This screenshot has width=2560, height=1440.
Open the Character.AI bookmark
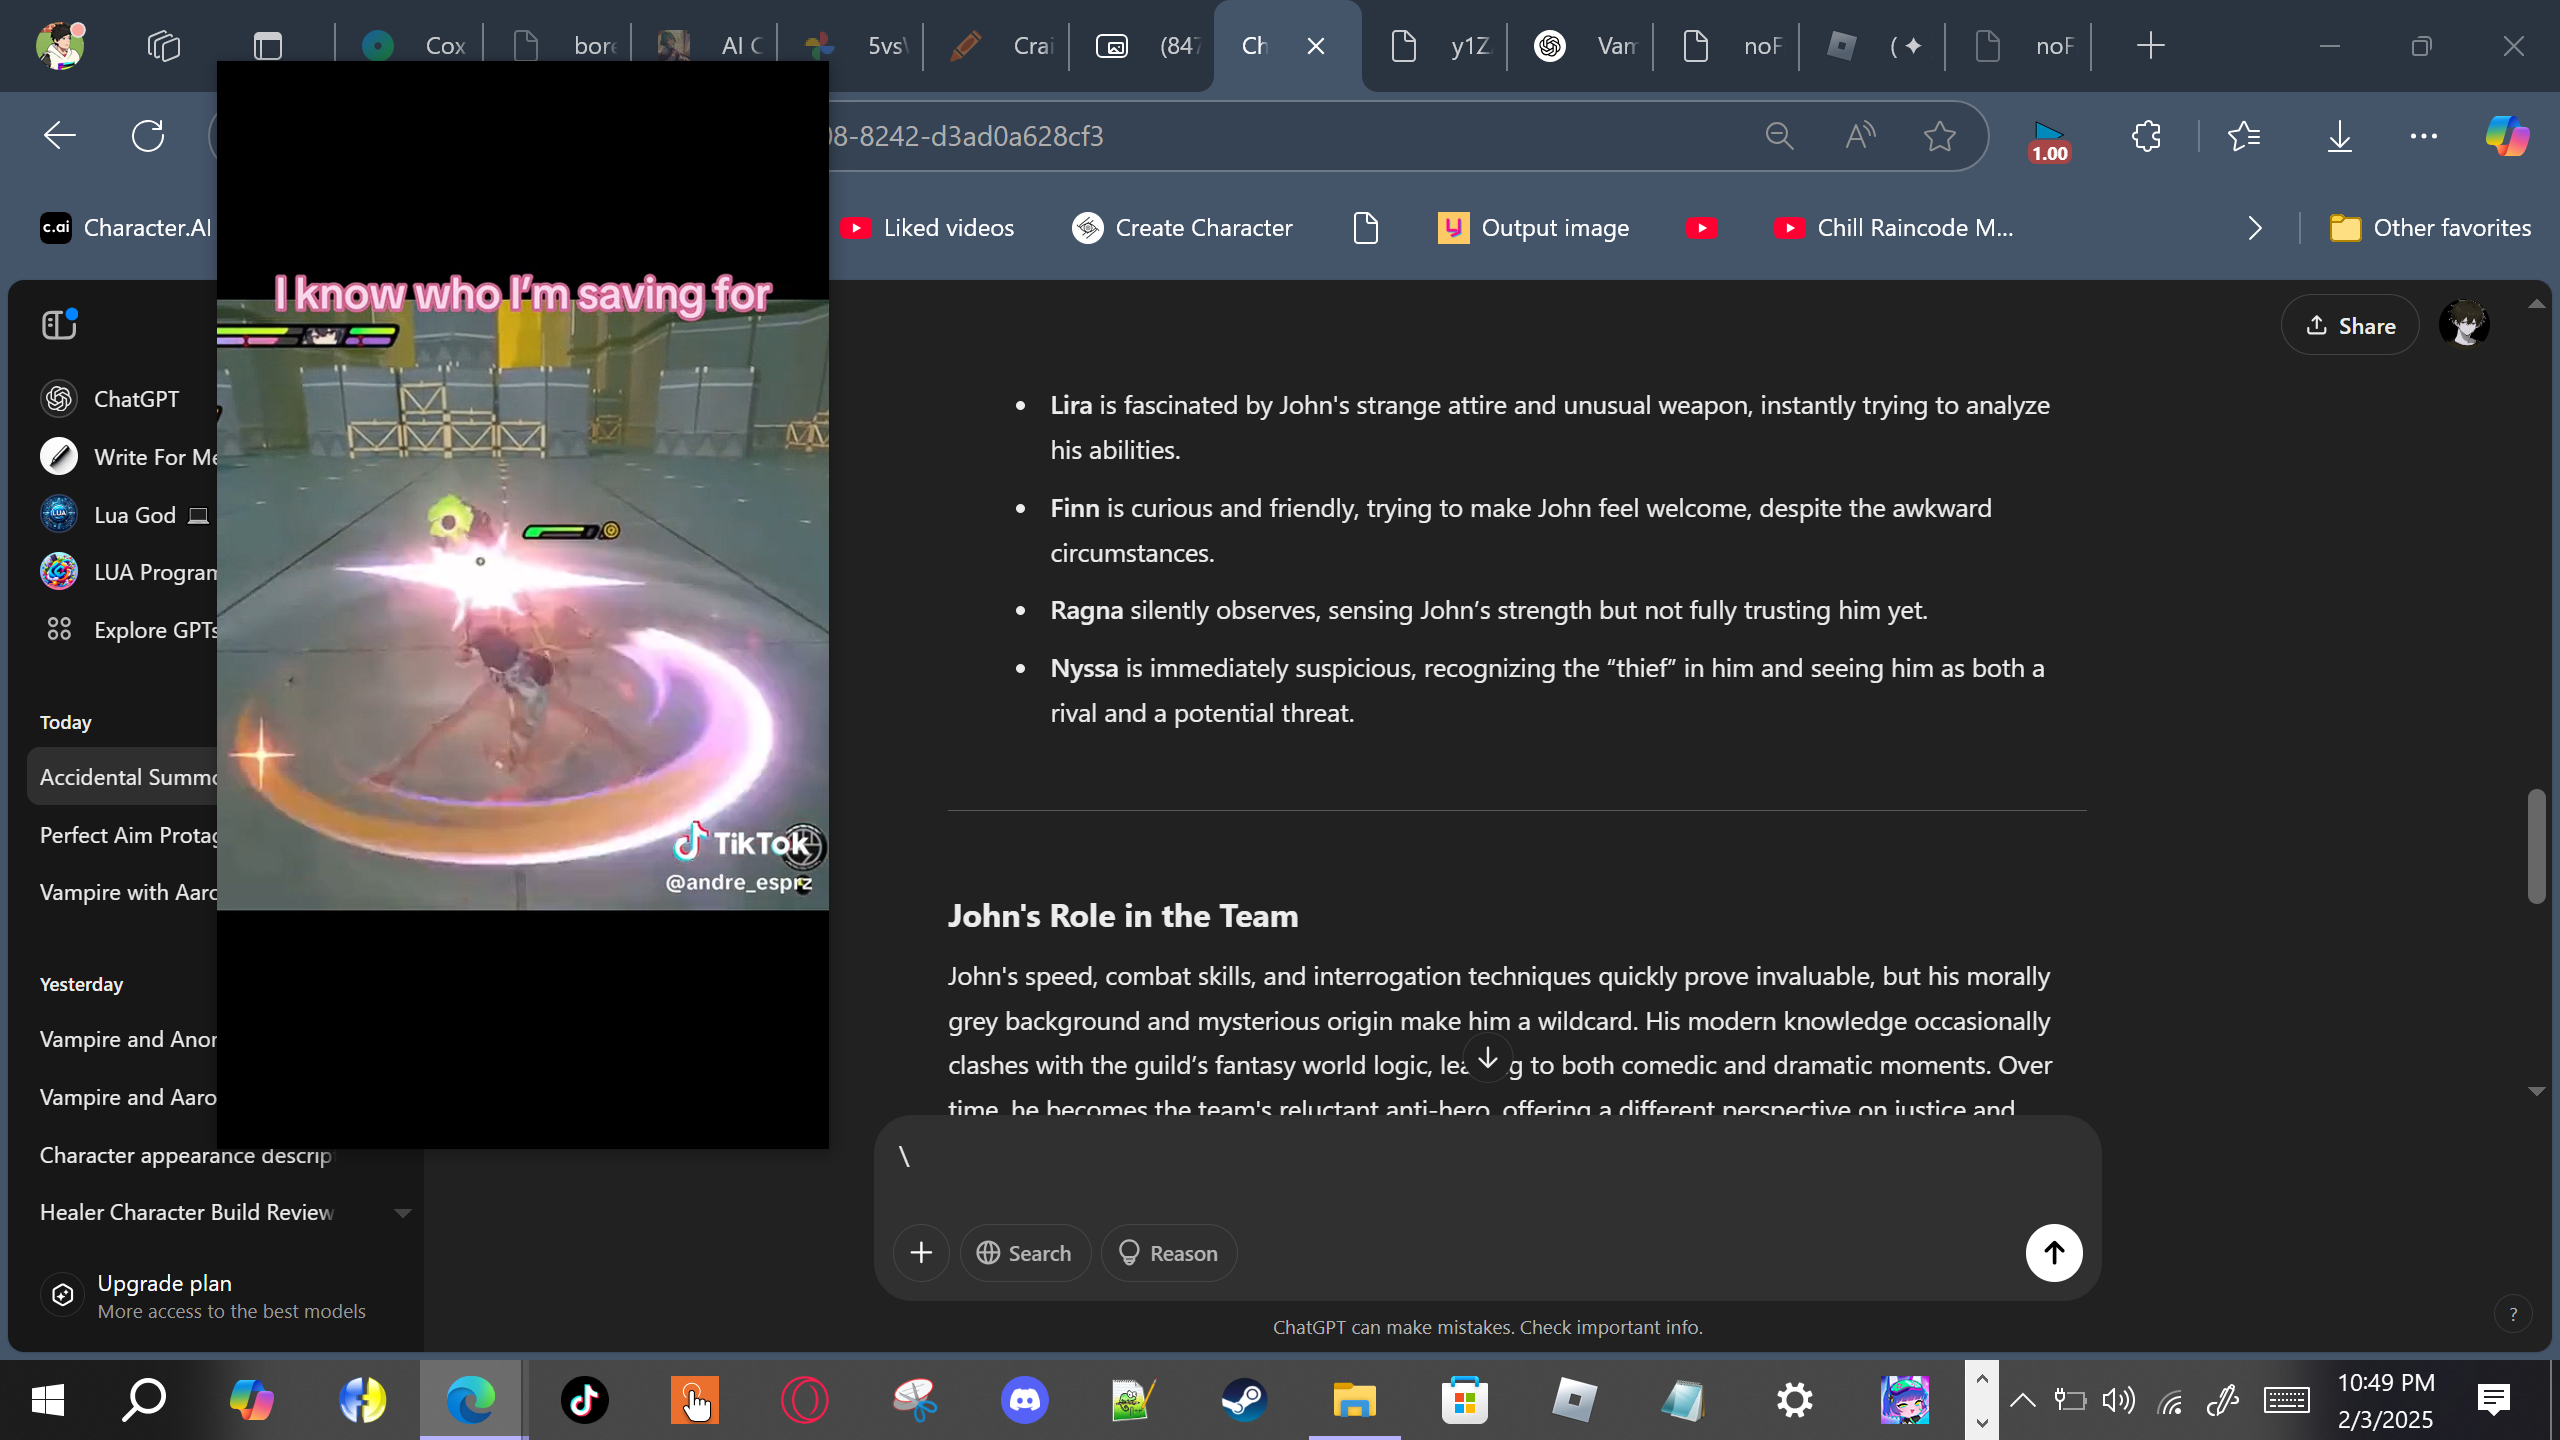tap(126, 228)
